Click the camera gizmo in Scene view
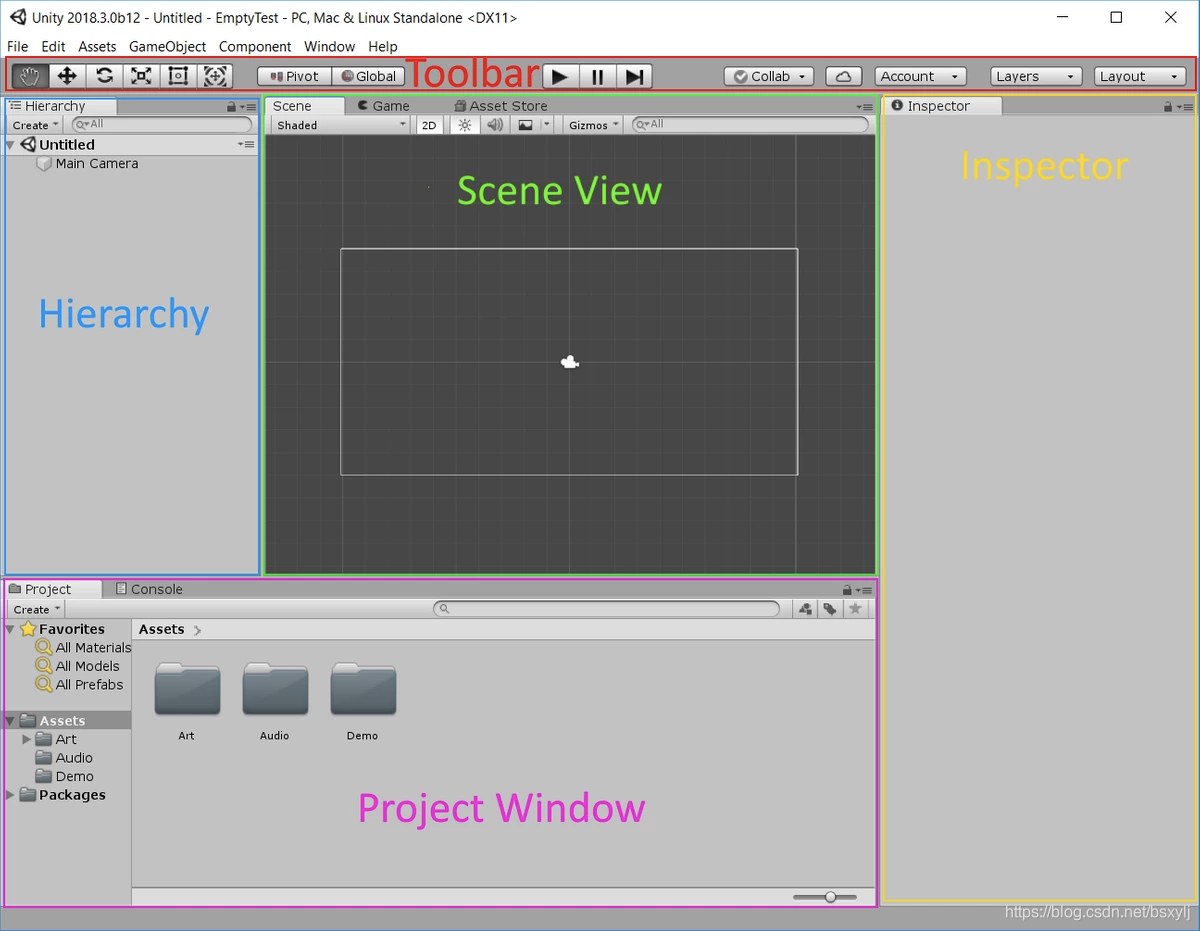The width and height of the screenshot is (1200, 931). click(x=570, y=362)
